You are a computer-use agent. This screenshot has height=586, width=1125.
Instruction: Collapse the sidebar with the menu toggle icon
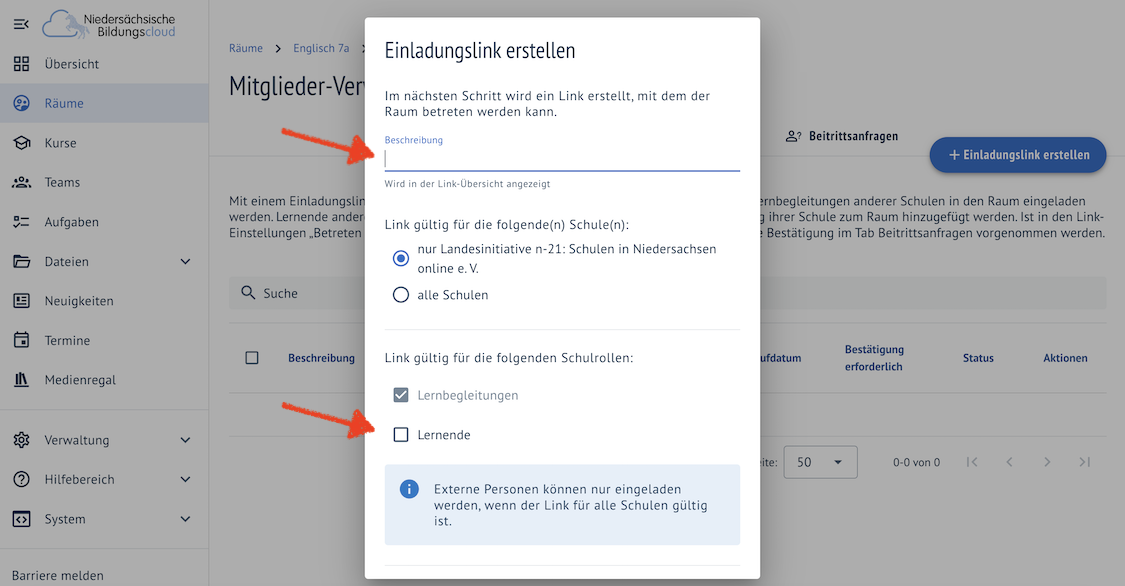point(21,24)
